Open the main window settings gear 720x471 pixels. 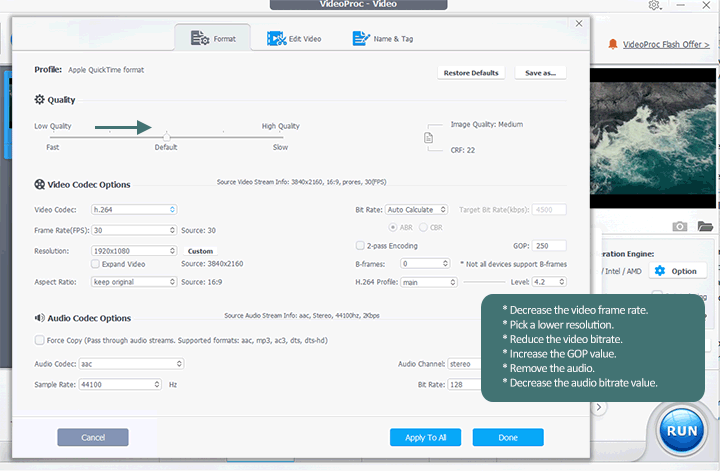tap(654, 5)
